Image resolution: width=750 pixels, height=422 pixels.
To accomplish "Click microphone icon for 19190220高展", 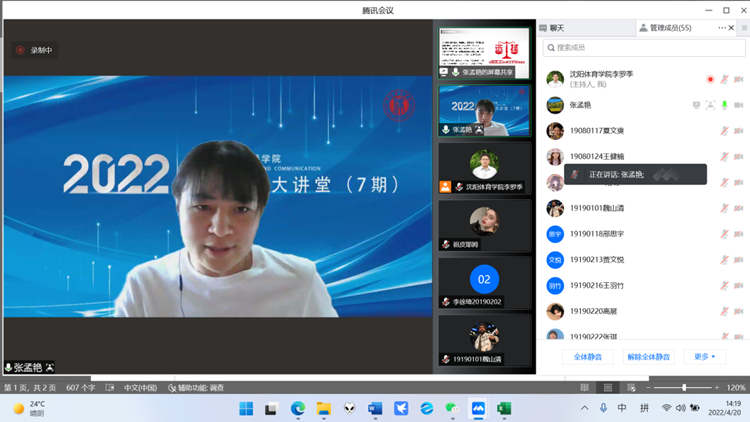I will (725, 311).
